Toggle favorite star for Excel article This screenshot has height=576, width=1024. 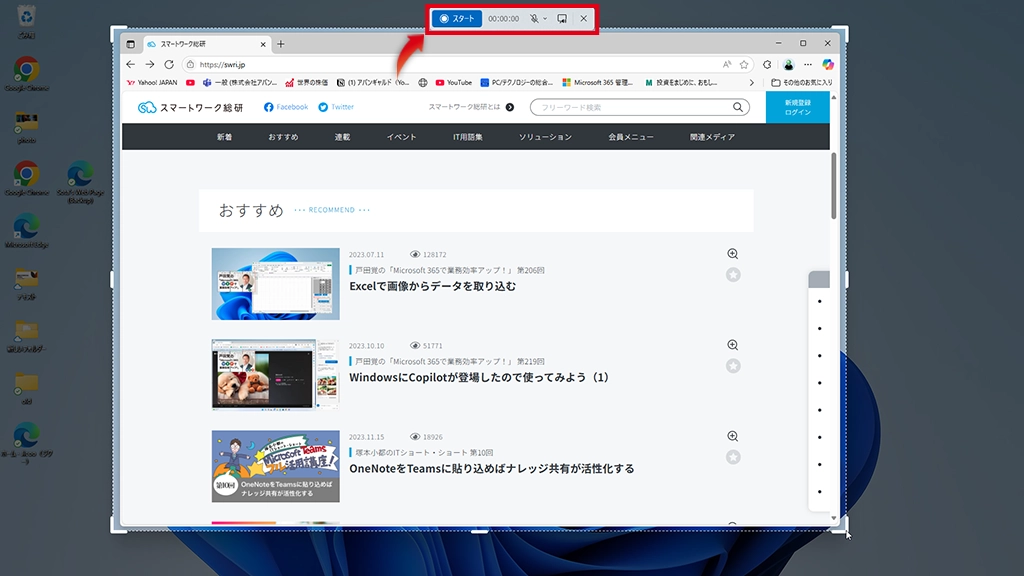(x=733, y=275)
